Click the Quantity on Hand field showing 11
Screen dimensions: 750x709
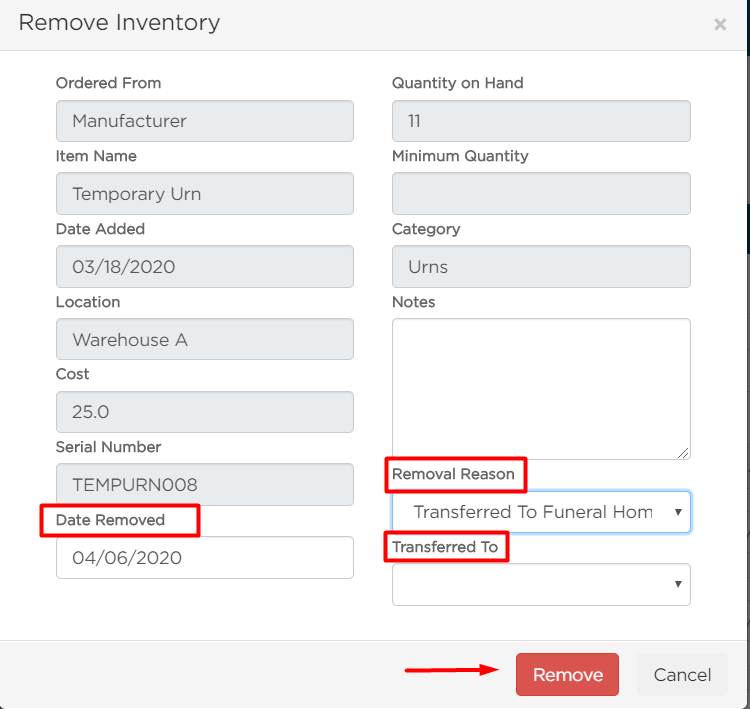[541, 121]
